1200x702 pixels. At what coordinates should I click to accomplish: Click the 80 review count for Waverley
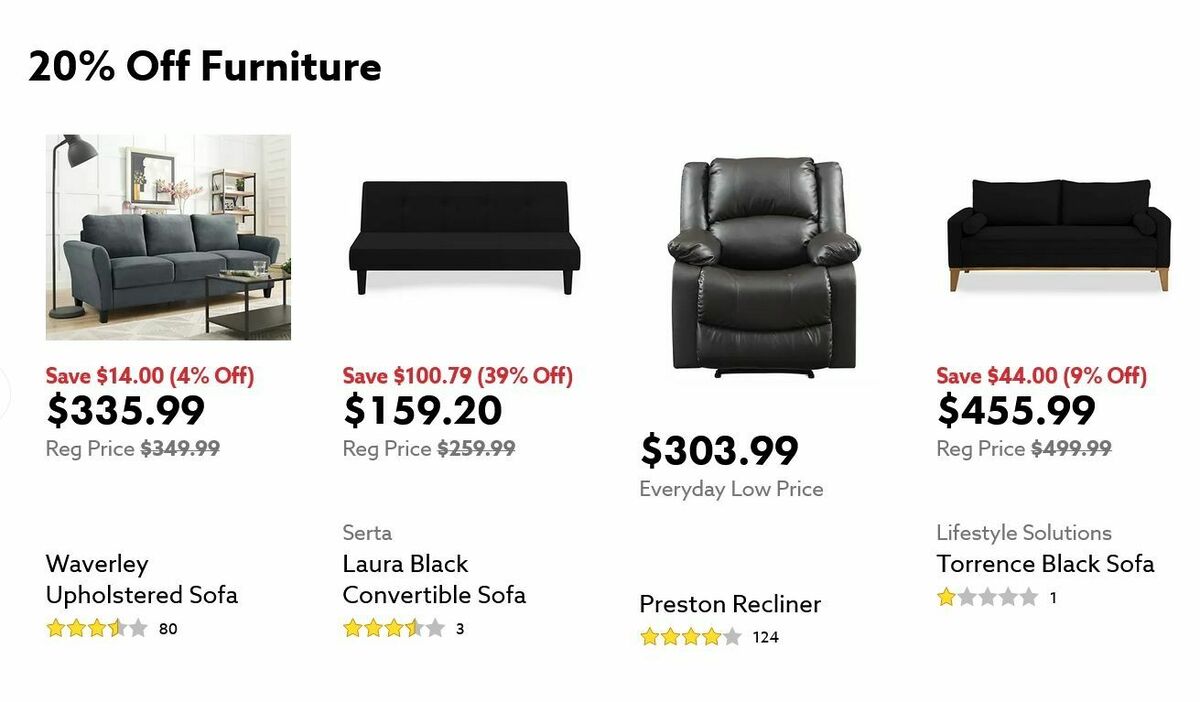tap(166, 629)
